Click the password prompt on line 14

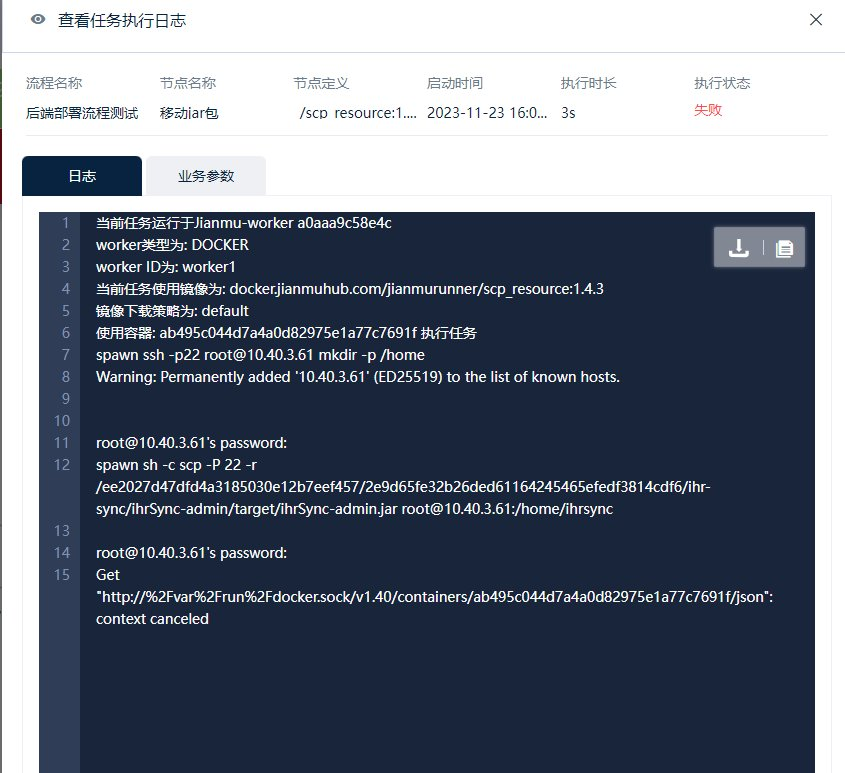click(x=191, y=553)
